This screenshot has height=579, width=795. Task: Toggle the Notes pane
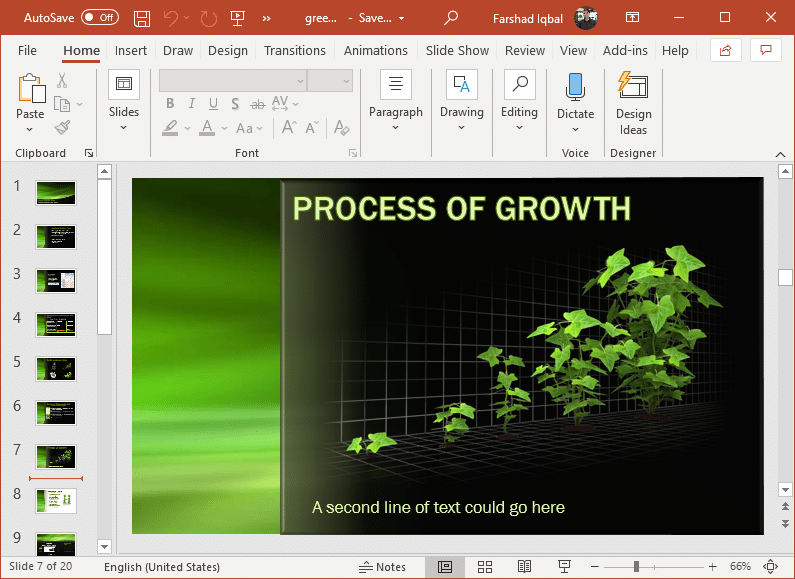(x=382, y=567)
